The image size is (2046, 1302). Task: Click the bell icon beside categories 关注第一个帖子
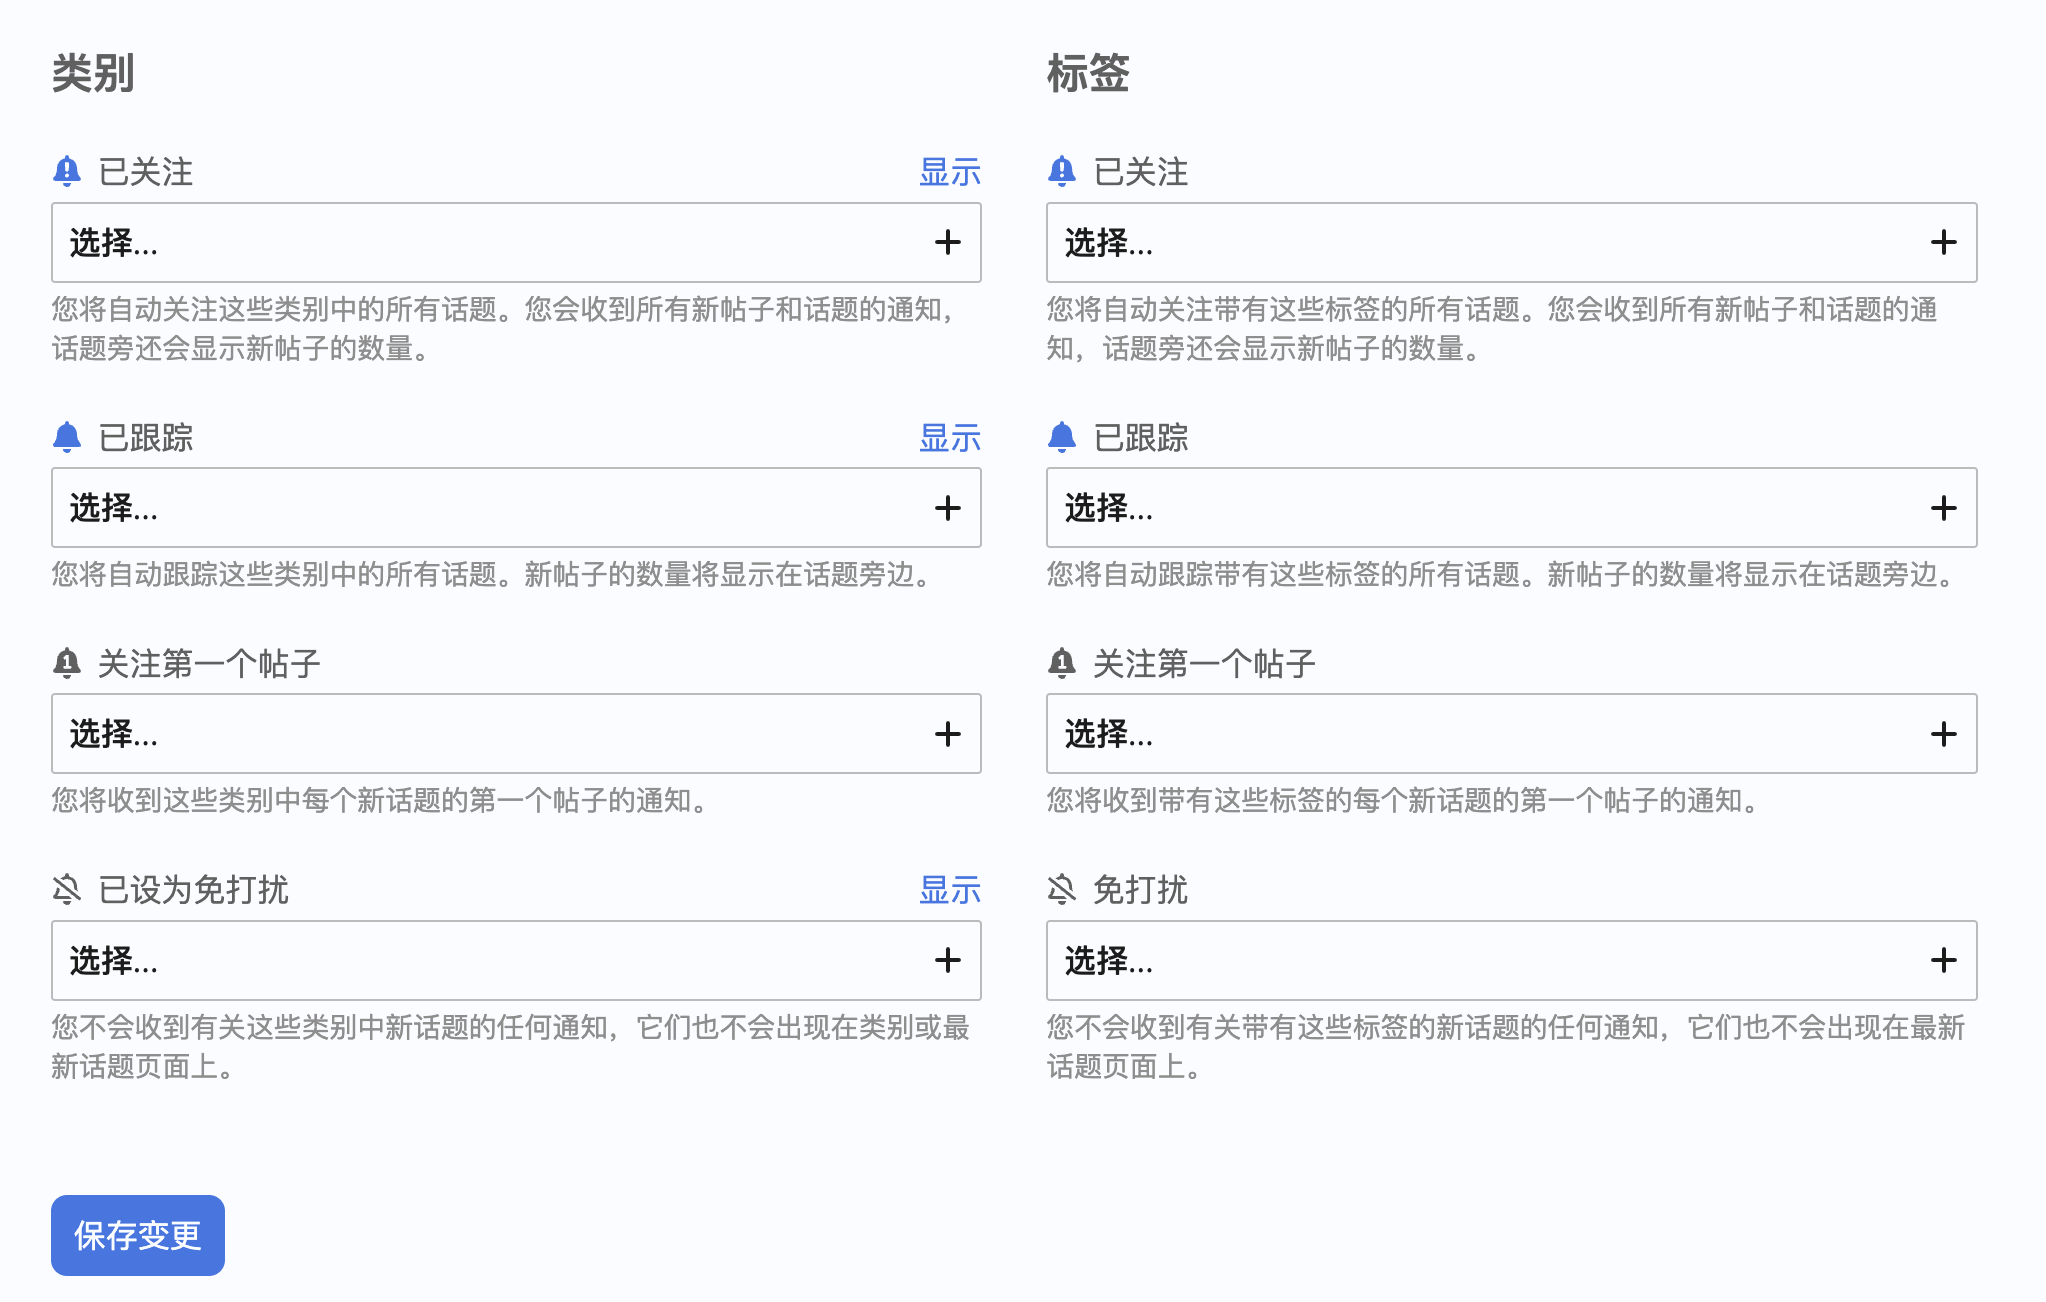pyautogui.click(x=67, y=663)
